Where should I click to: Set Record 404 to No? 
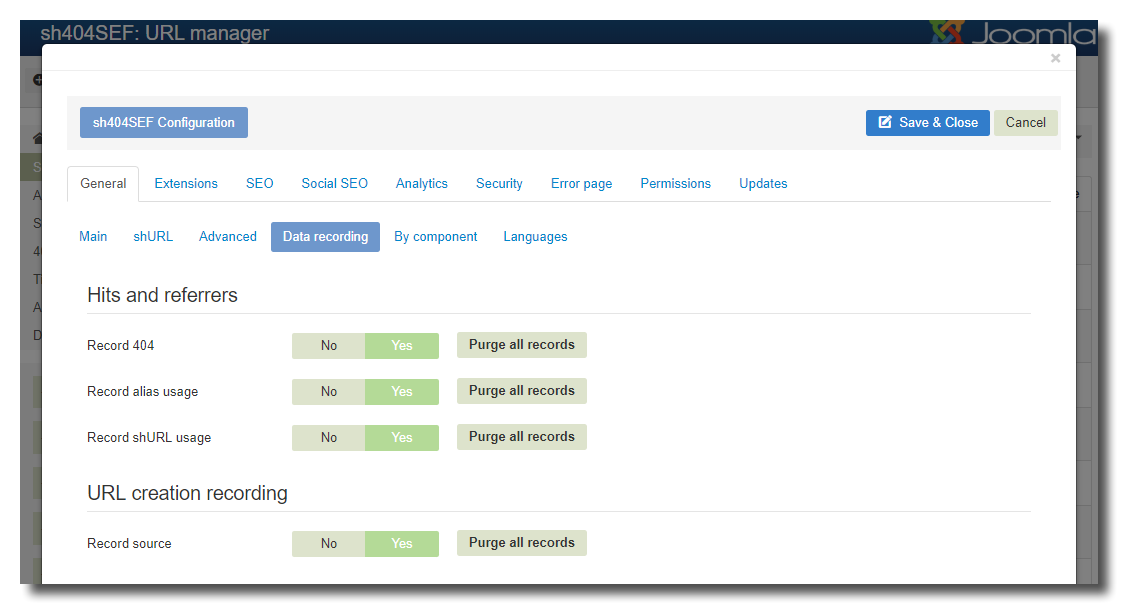[x=329, y=346]
